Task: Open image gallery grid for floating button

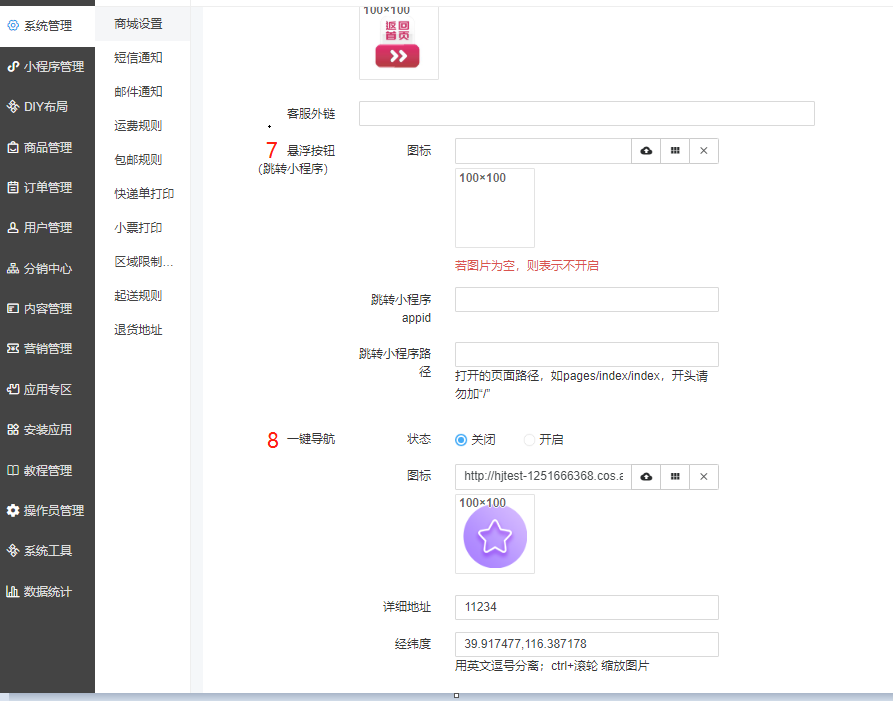Action: pos(675,151)
